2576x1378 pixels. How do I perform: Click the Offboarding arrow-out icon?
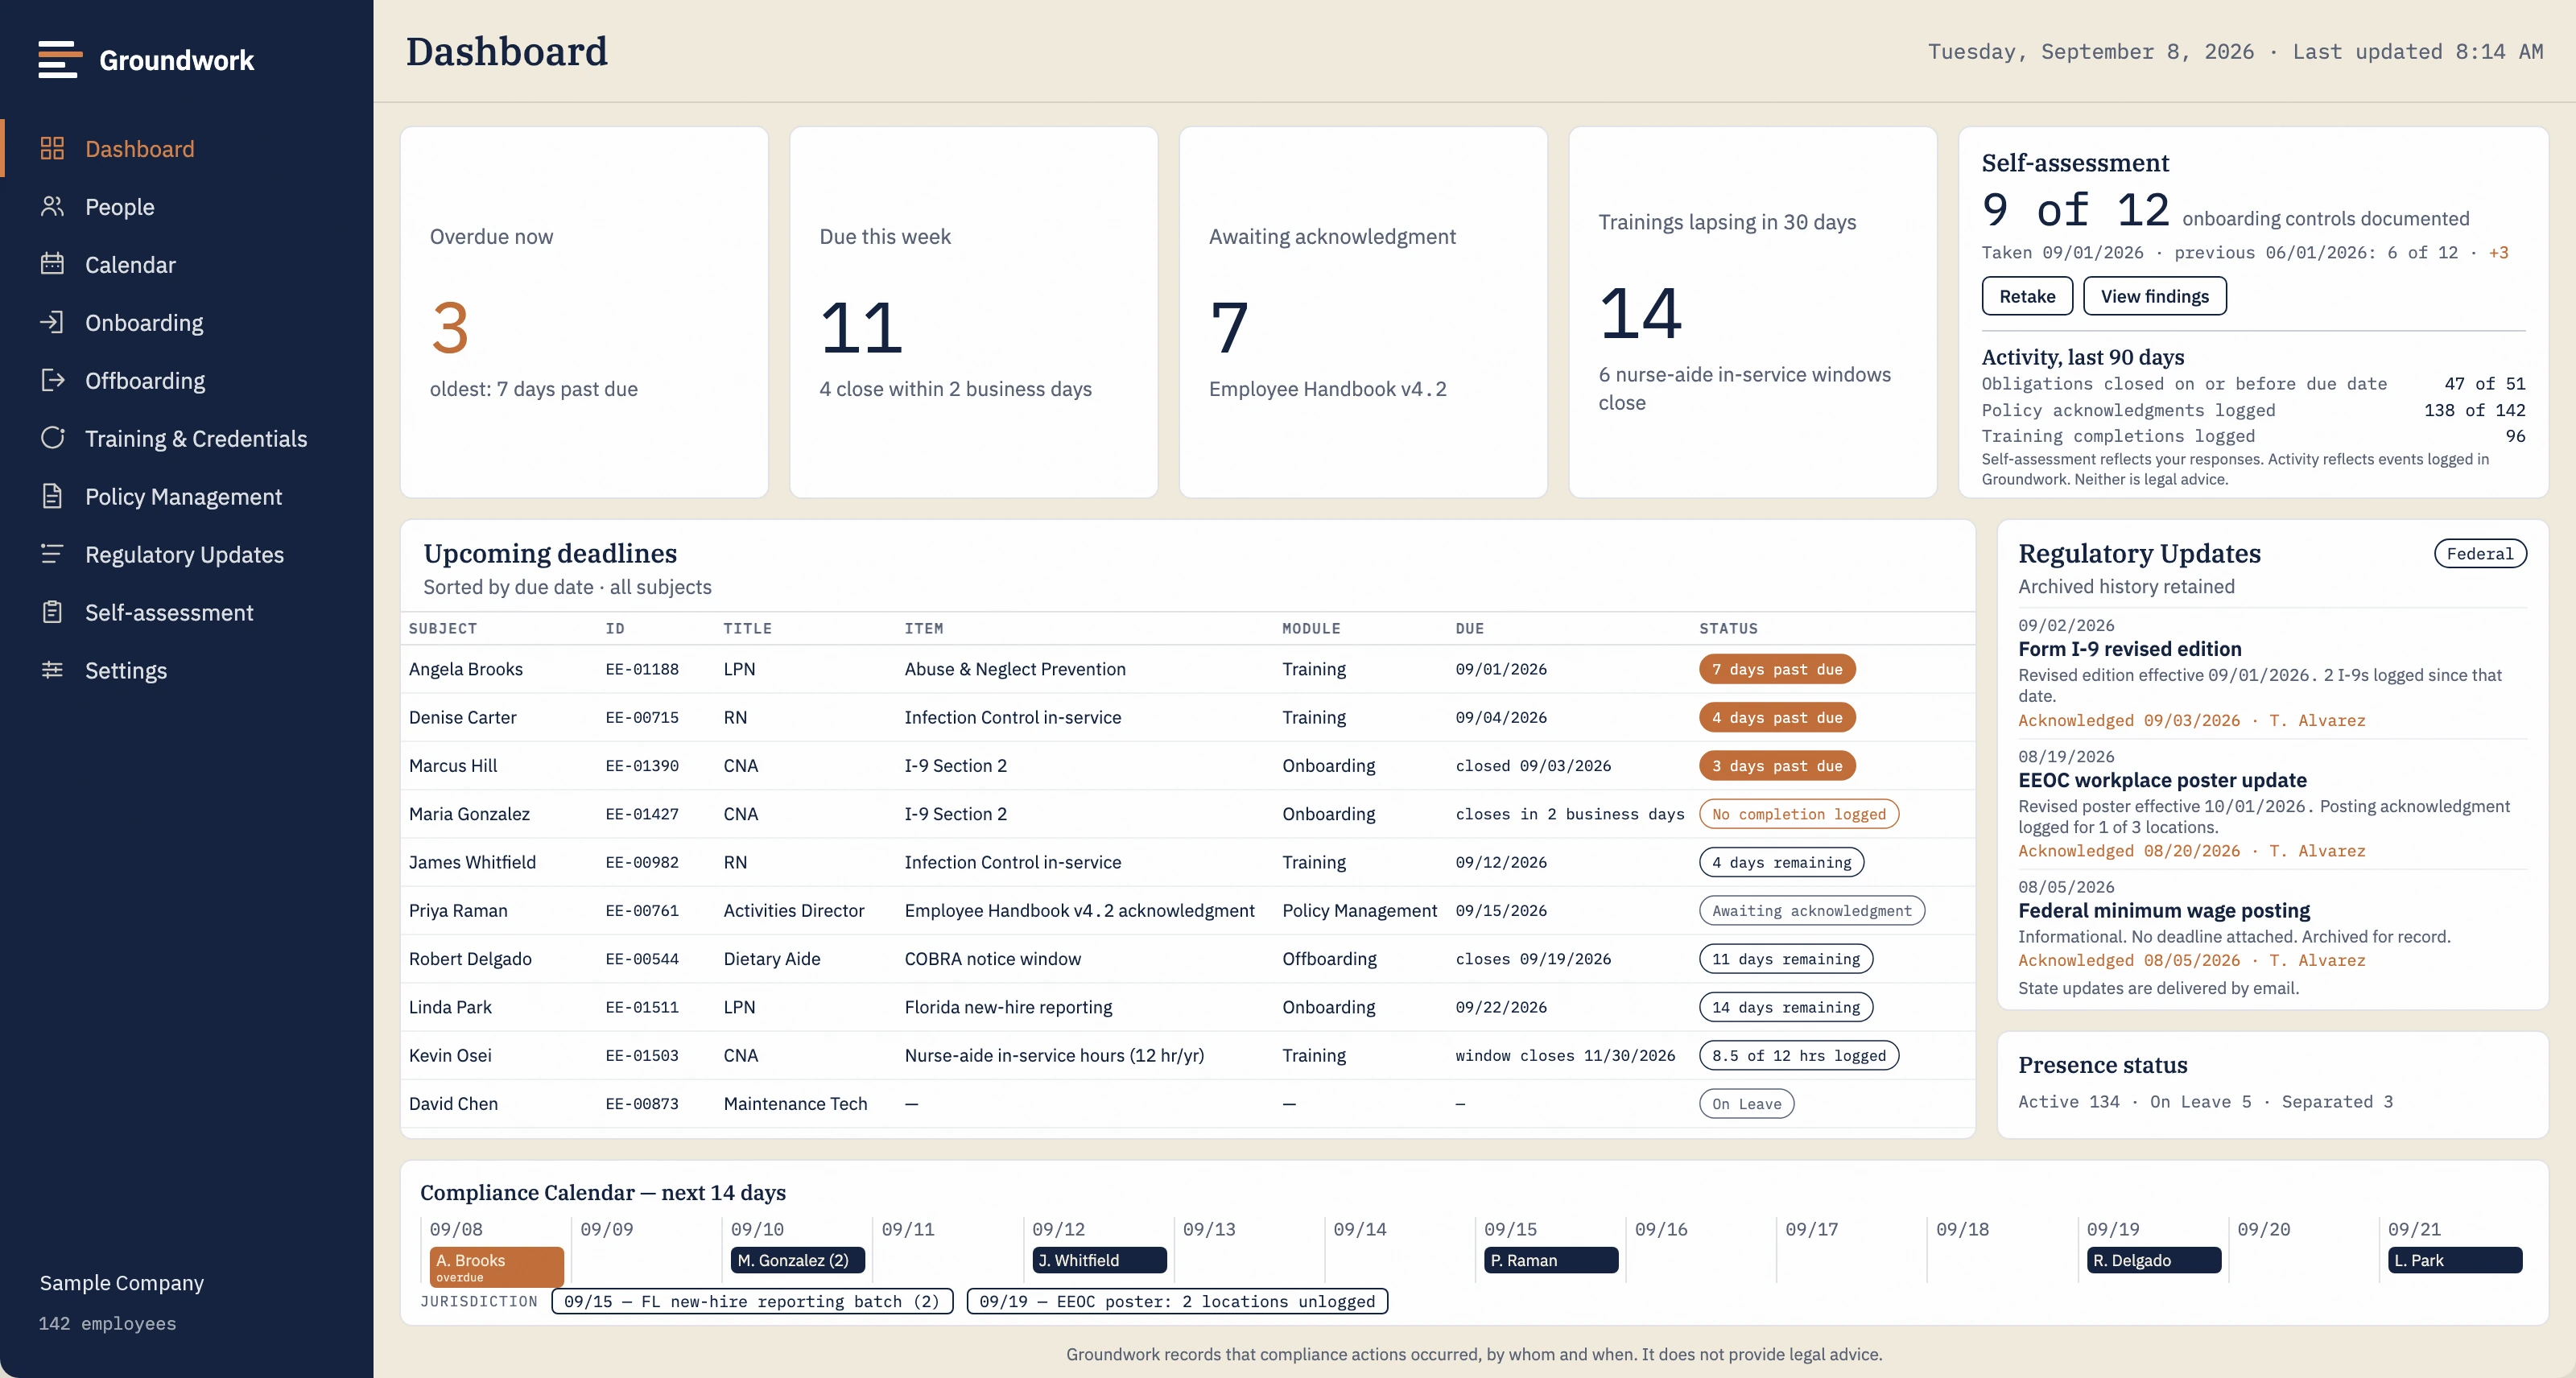(52, 381)
